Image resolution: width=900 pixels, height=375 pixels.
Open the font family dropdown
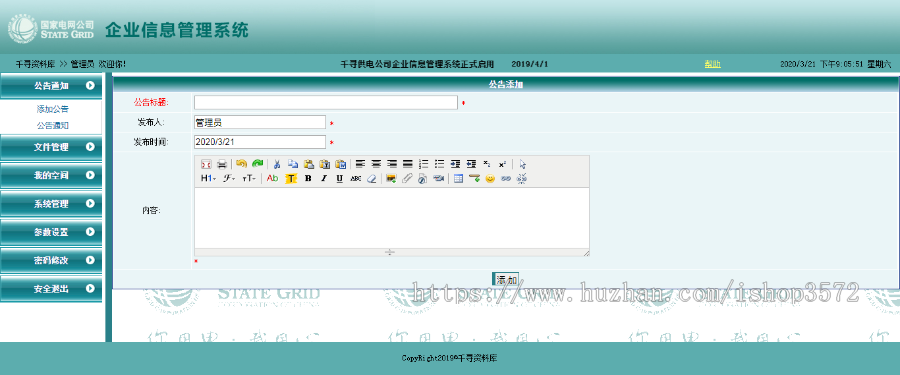229,178
